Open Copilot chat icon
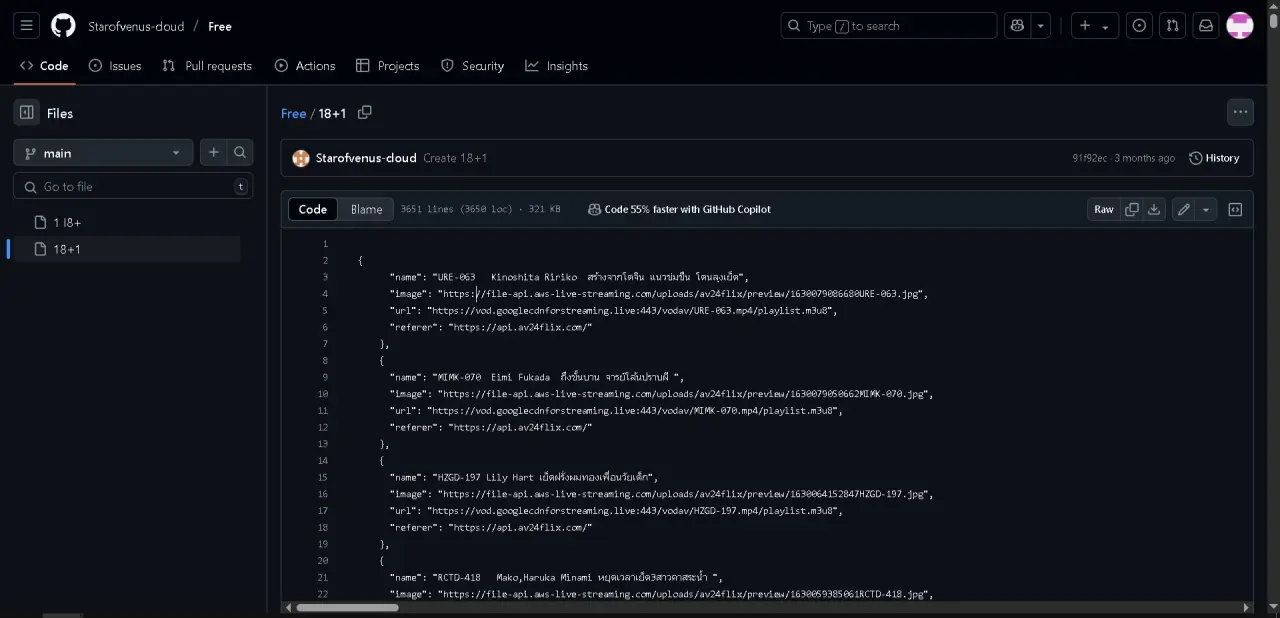This screenshot has height=618, width=1280. [1018, 26]
